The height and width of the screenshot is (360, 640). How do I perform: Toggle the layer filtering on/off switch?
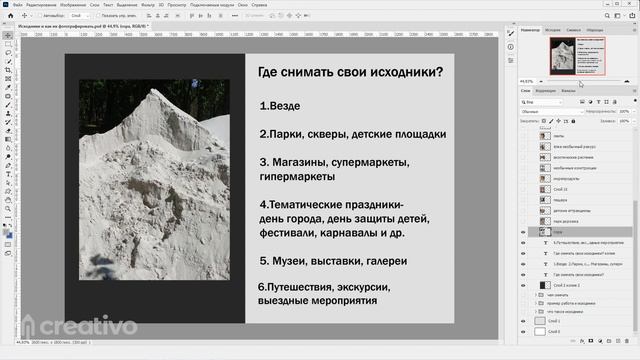click(x=635, y=101)
